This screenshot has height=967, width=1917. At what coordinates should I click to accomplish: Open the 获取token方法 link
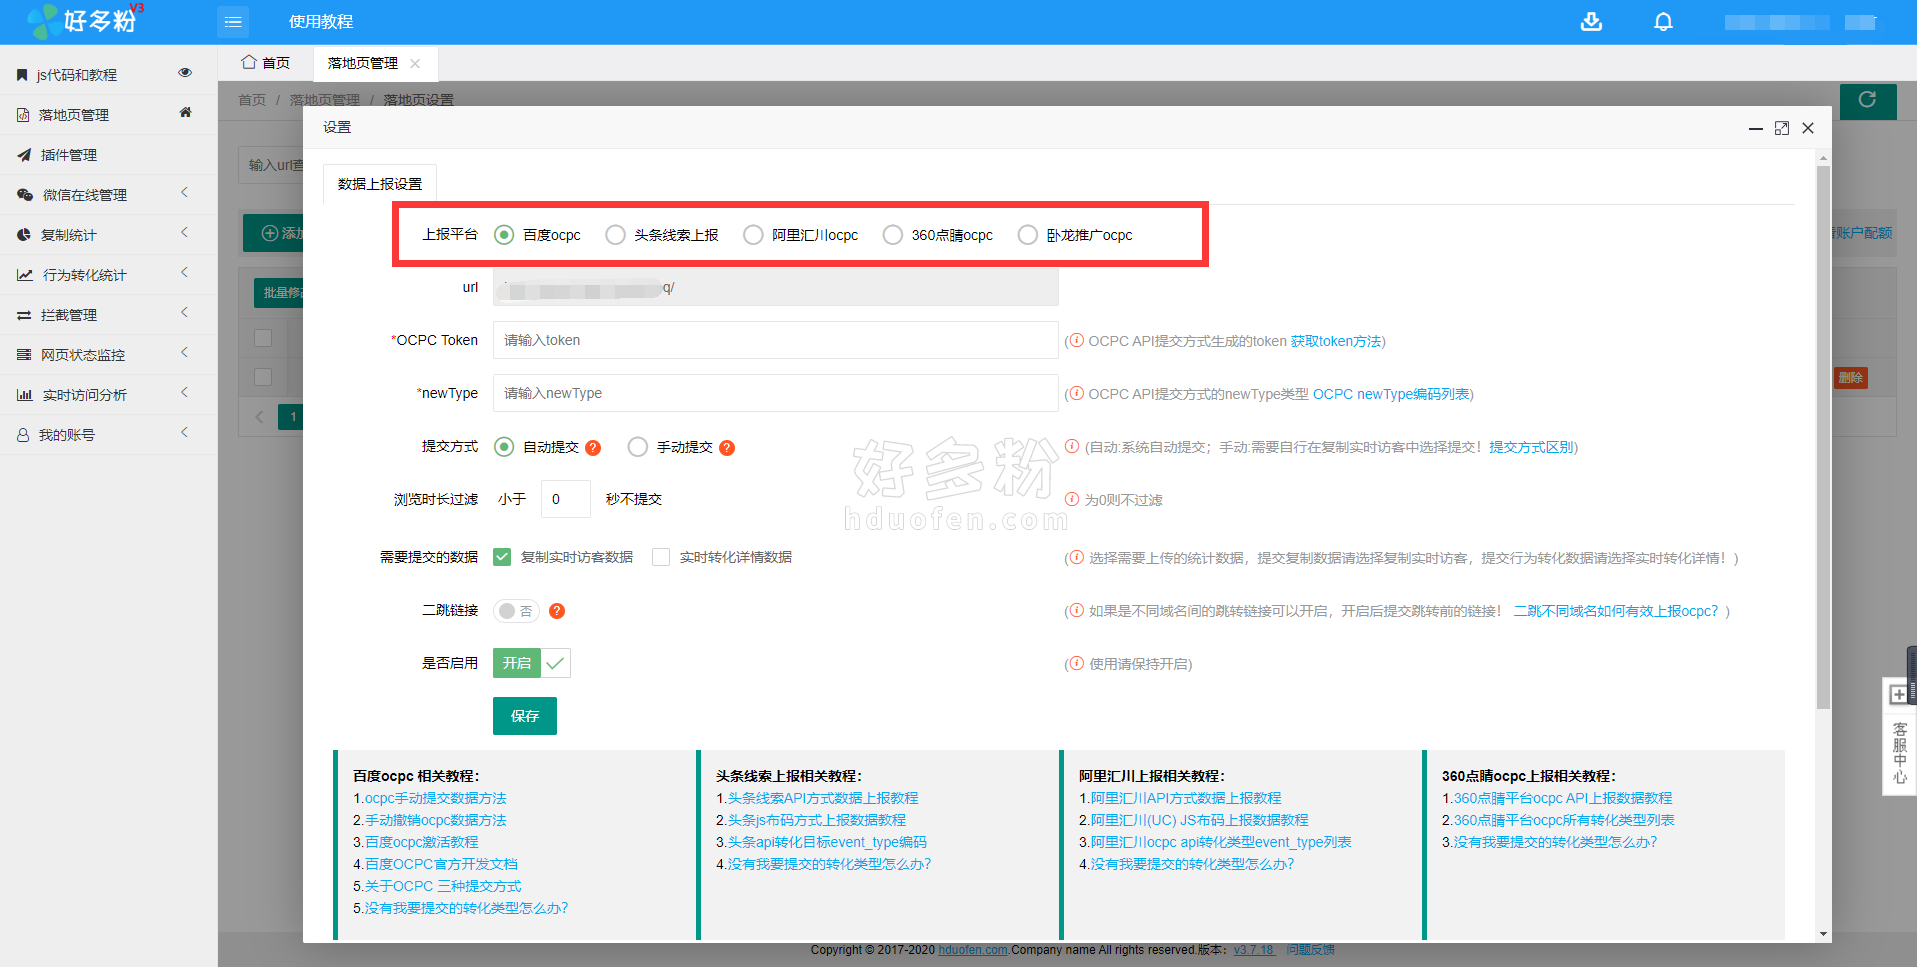point(1335,341)
